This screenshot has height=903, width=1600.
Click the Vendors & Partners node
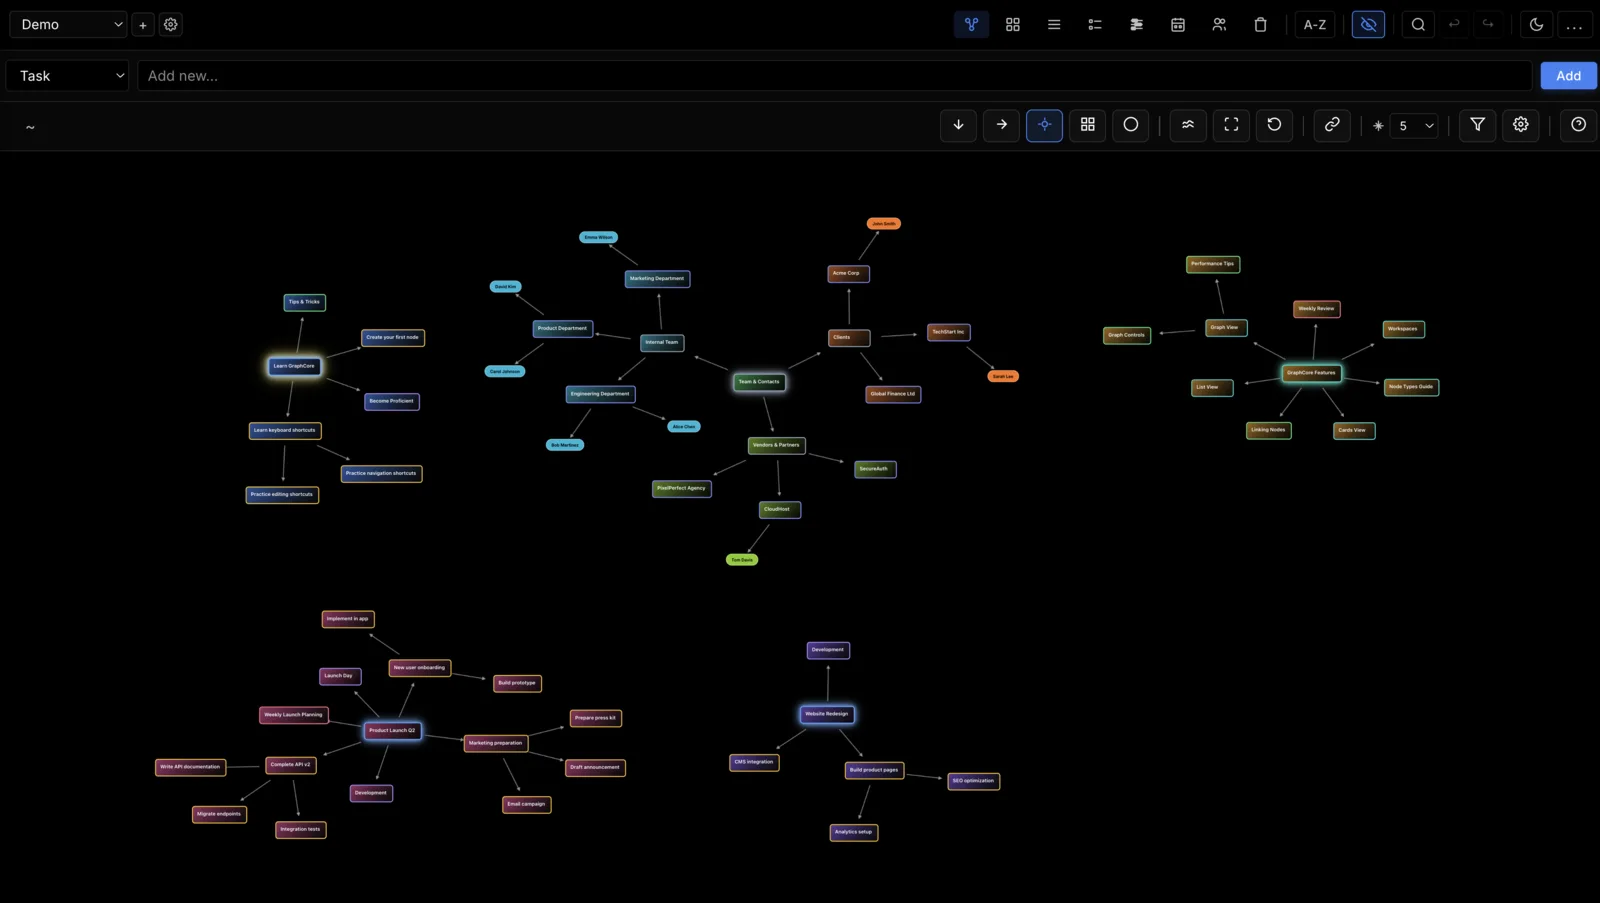776,445
